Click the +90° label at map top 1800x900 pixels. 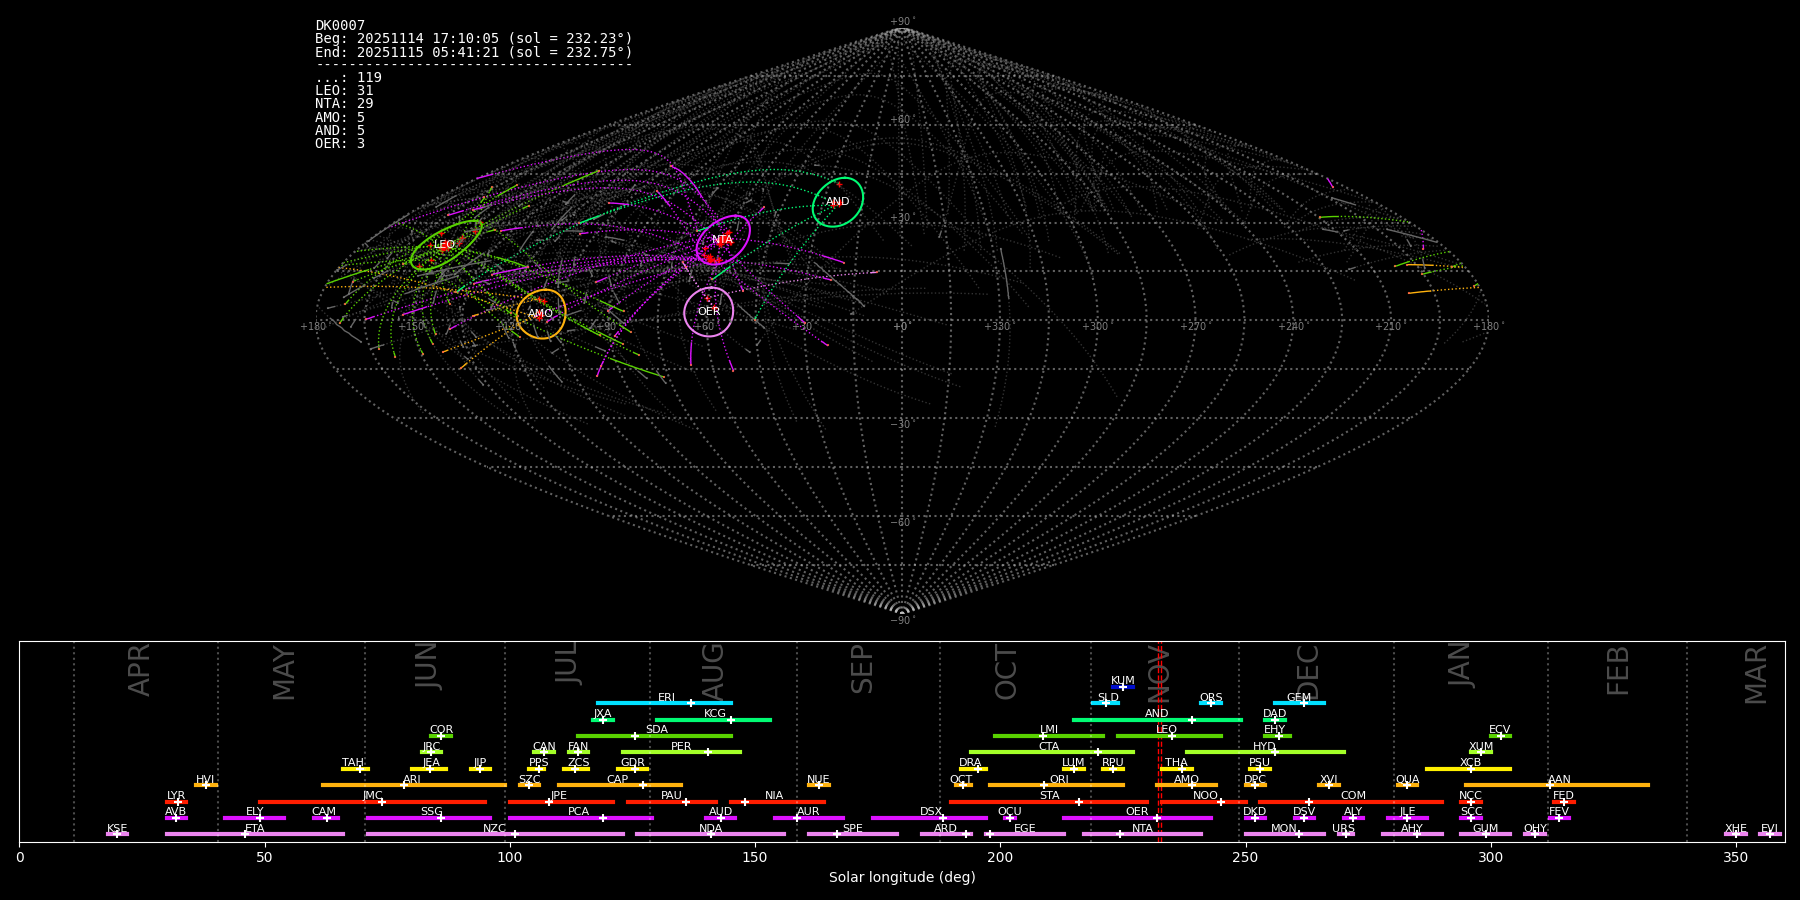point(902,21)
